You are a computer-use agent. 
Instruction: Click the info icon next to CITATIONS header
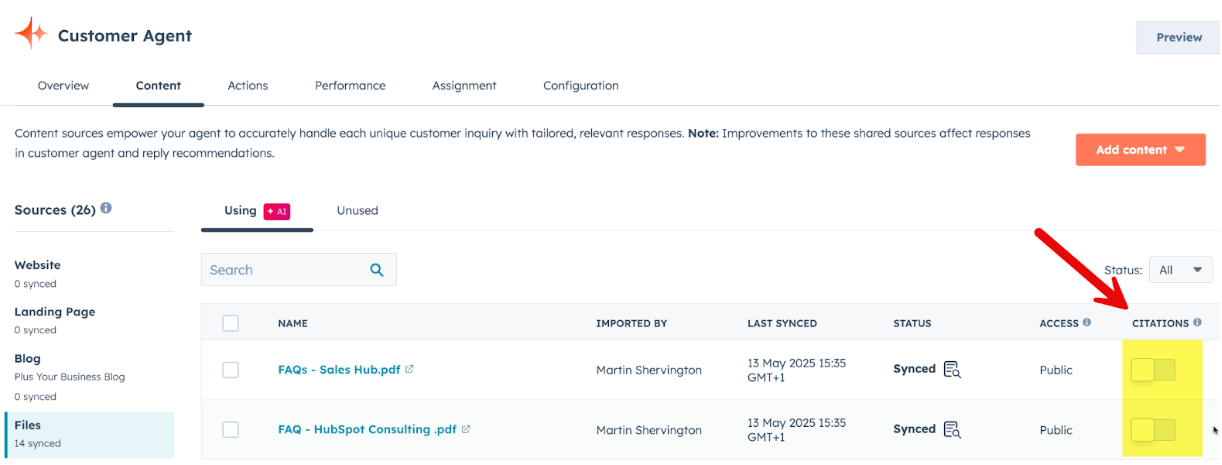point(1197,323)
